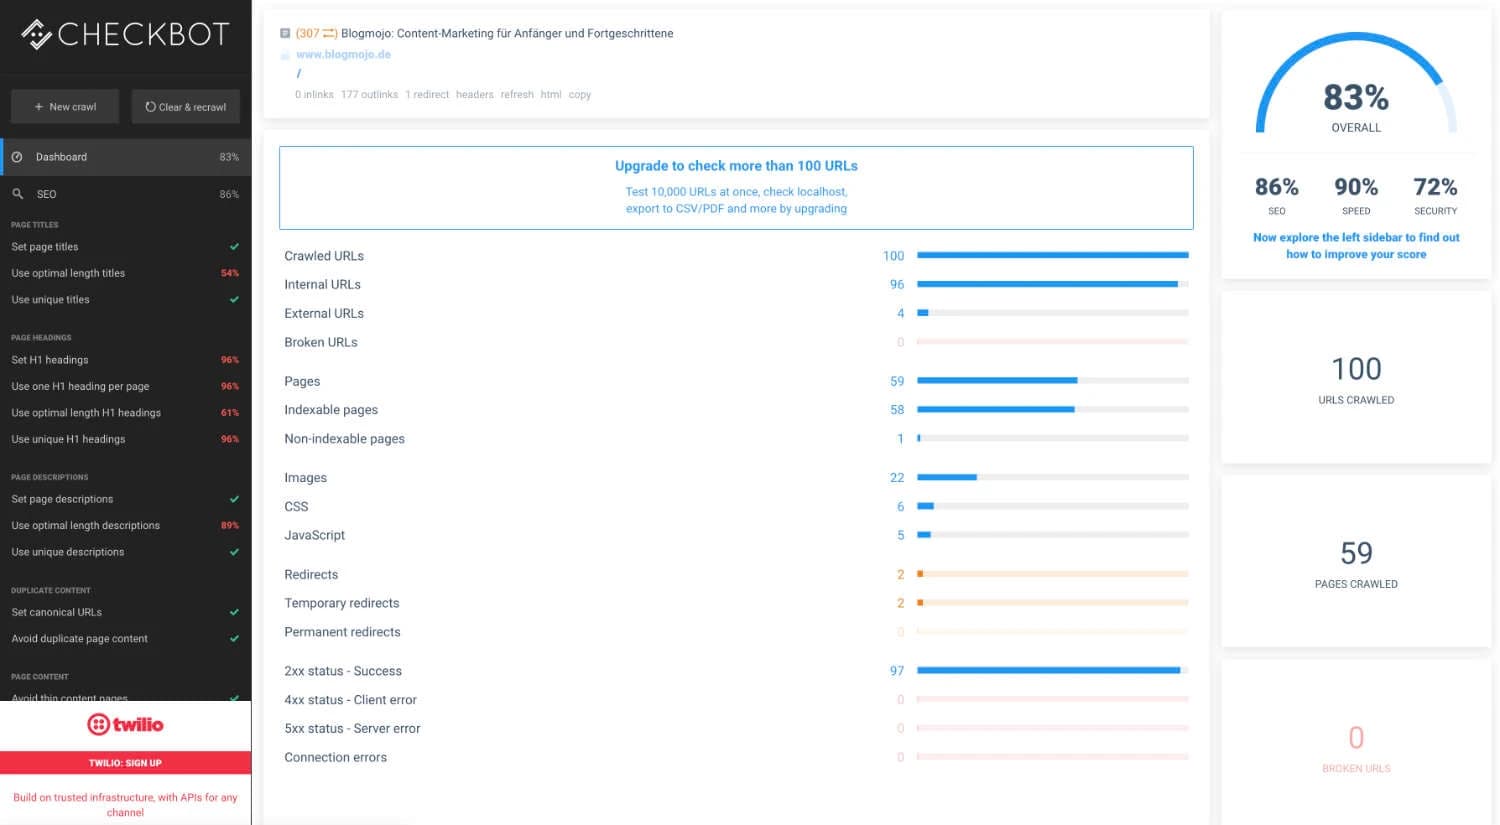Start a New crawl
Image resolution: width=1500 pixels, height=825 pixels.
pos(65,107)
